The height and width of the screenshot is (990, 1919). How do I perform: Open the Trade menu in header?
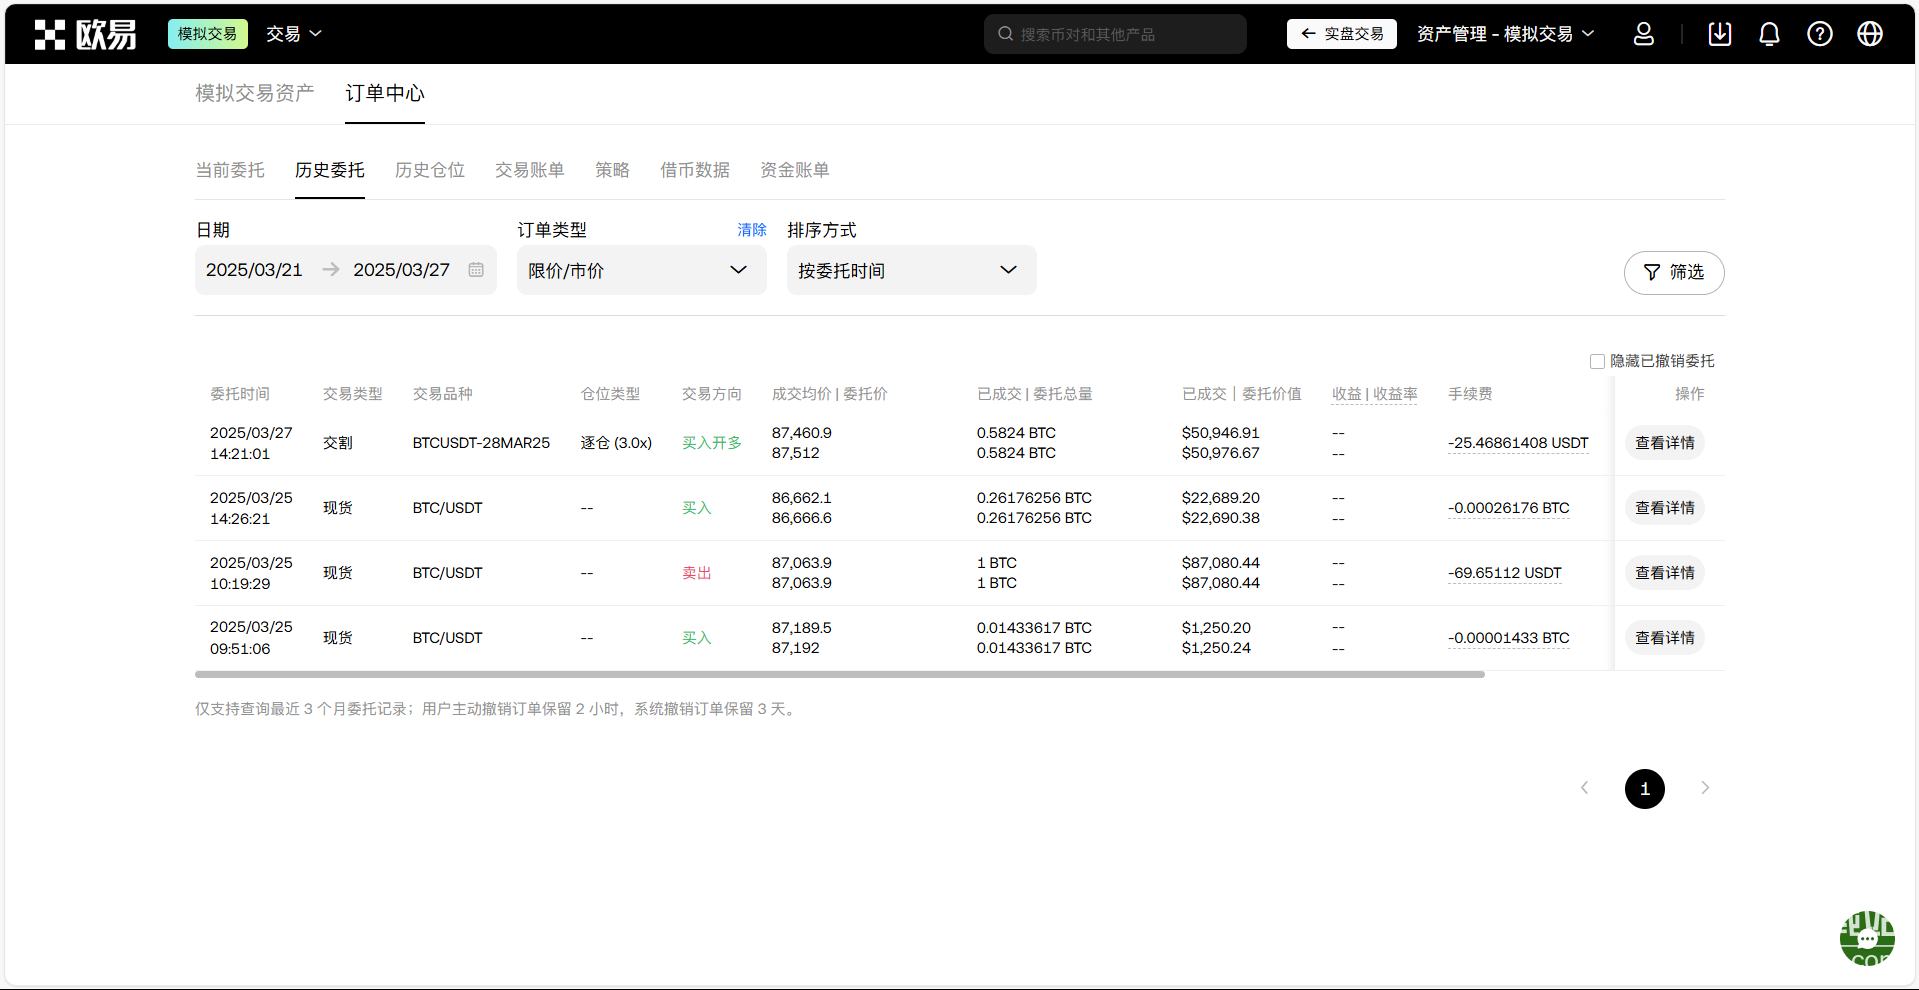293,34
